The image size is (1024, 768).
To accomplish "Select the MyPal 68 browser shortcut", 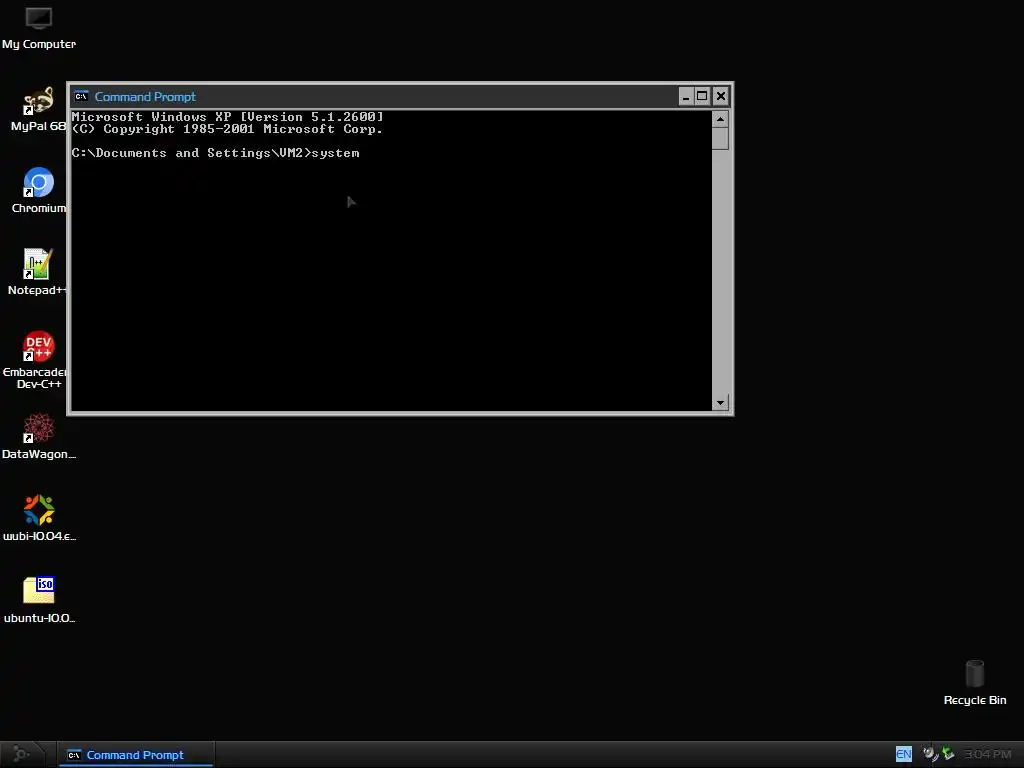I will pos(39,110).
